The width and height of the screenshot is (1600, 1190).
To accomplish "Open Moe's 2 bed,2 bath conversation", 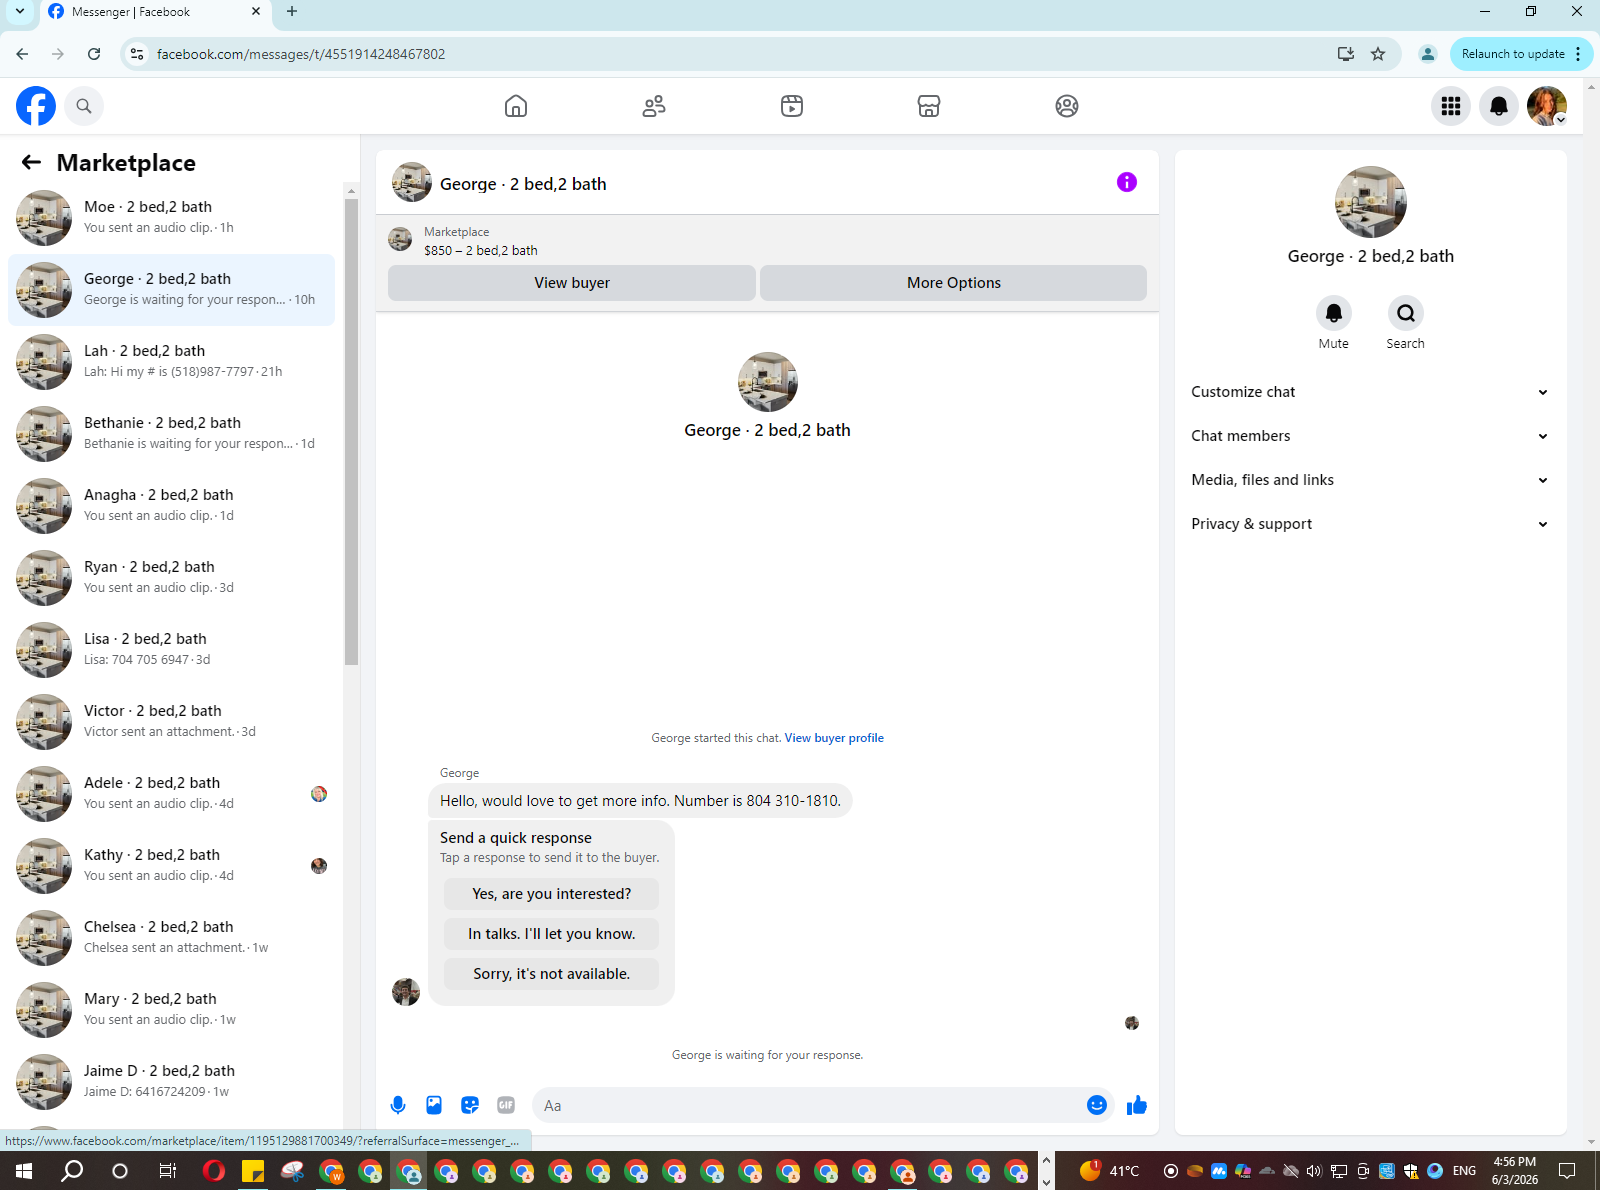I will pyautogui.click(x=172, y=218).
